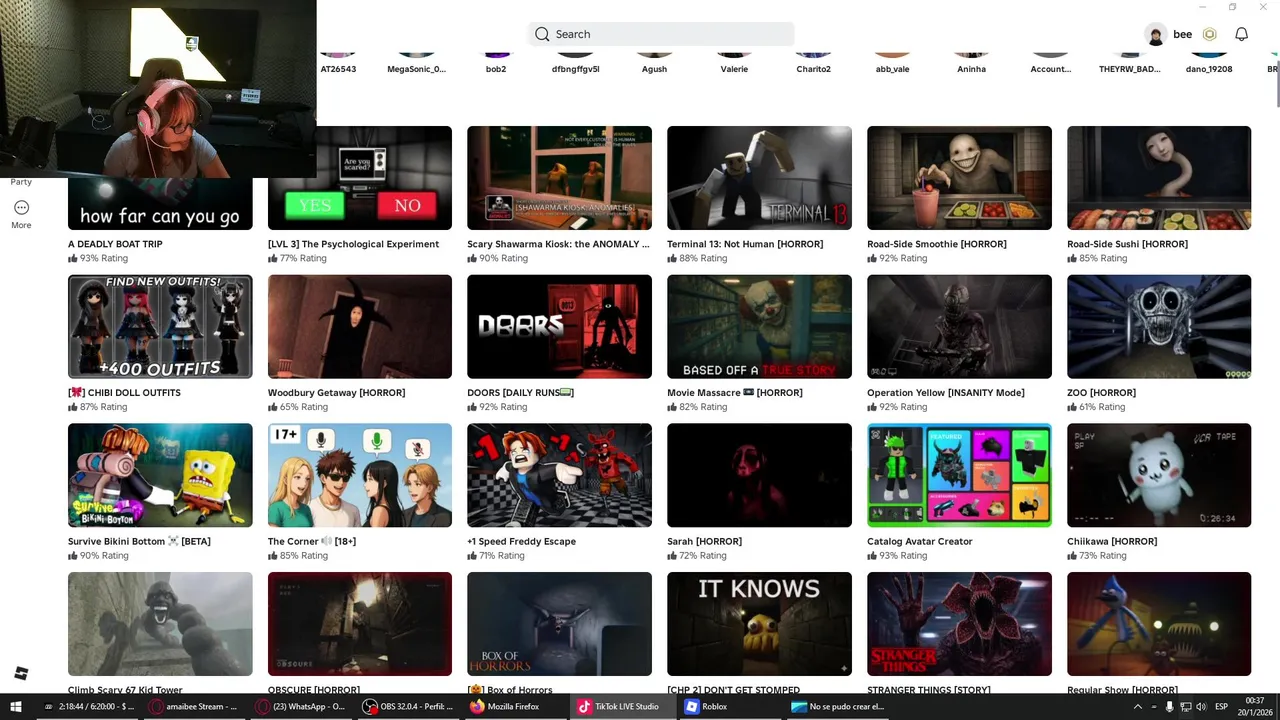Open Woodbury Getaway game thumbnail
Viewport: 1280px width, 720px height.
click(x=360, y=327)
